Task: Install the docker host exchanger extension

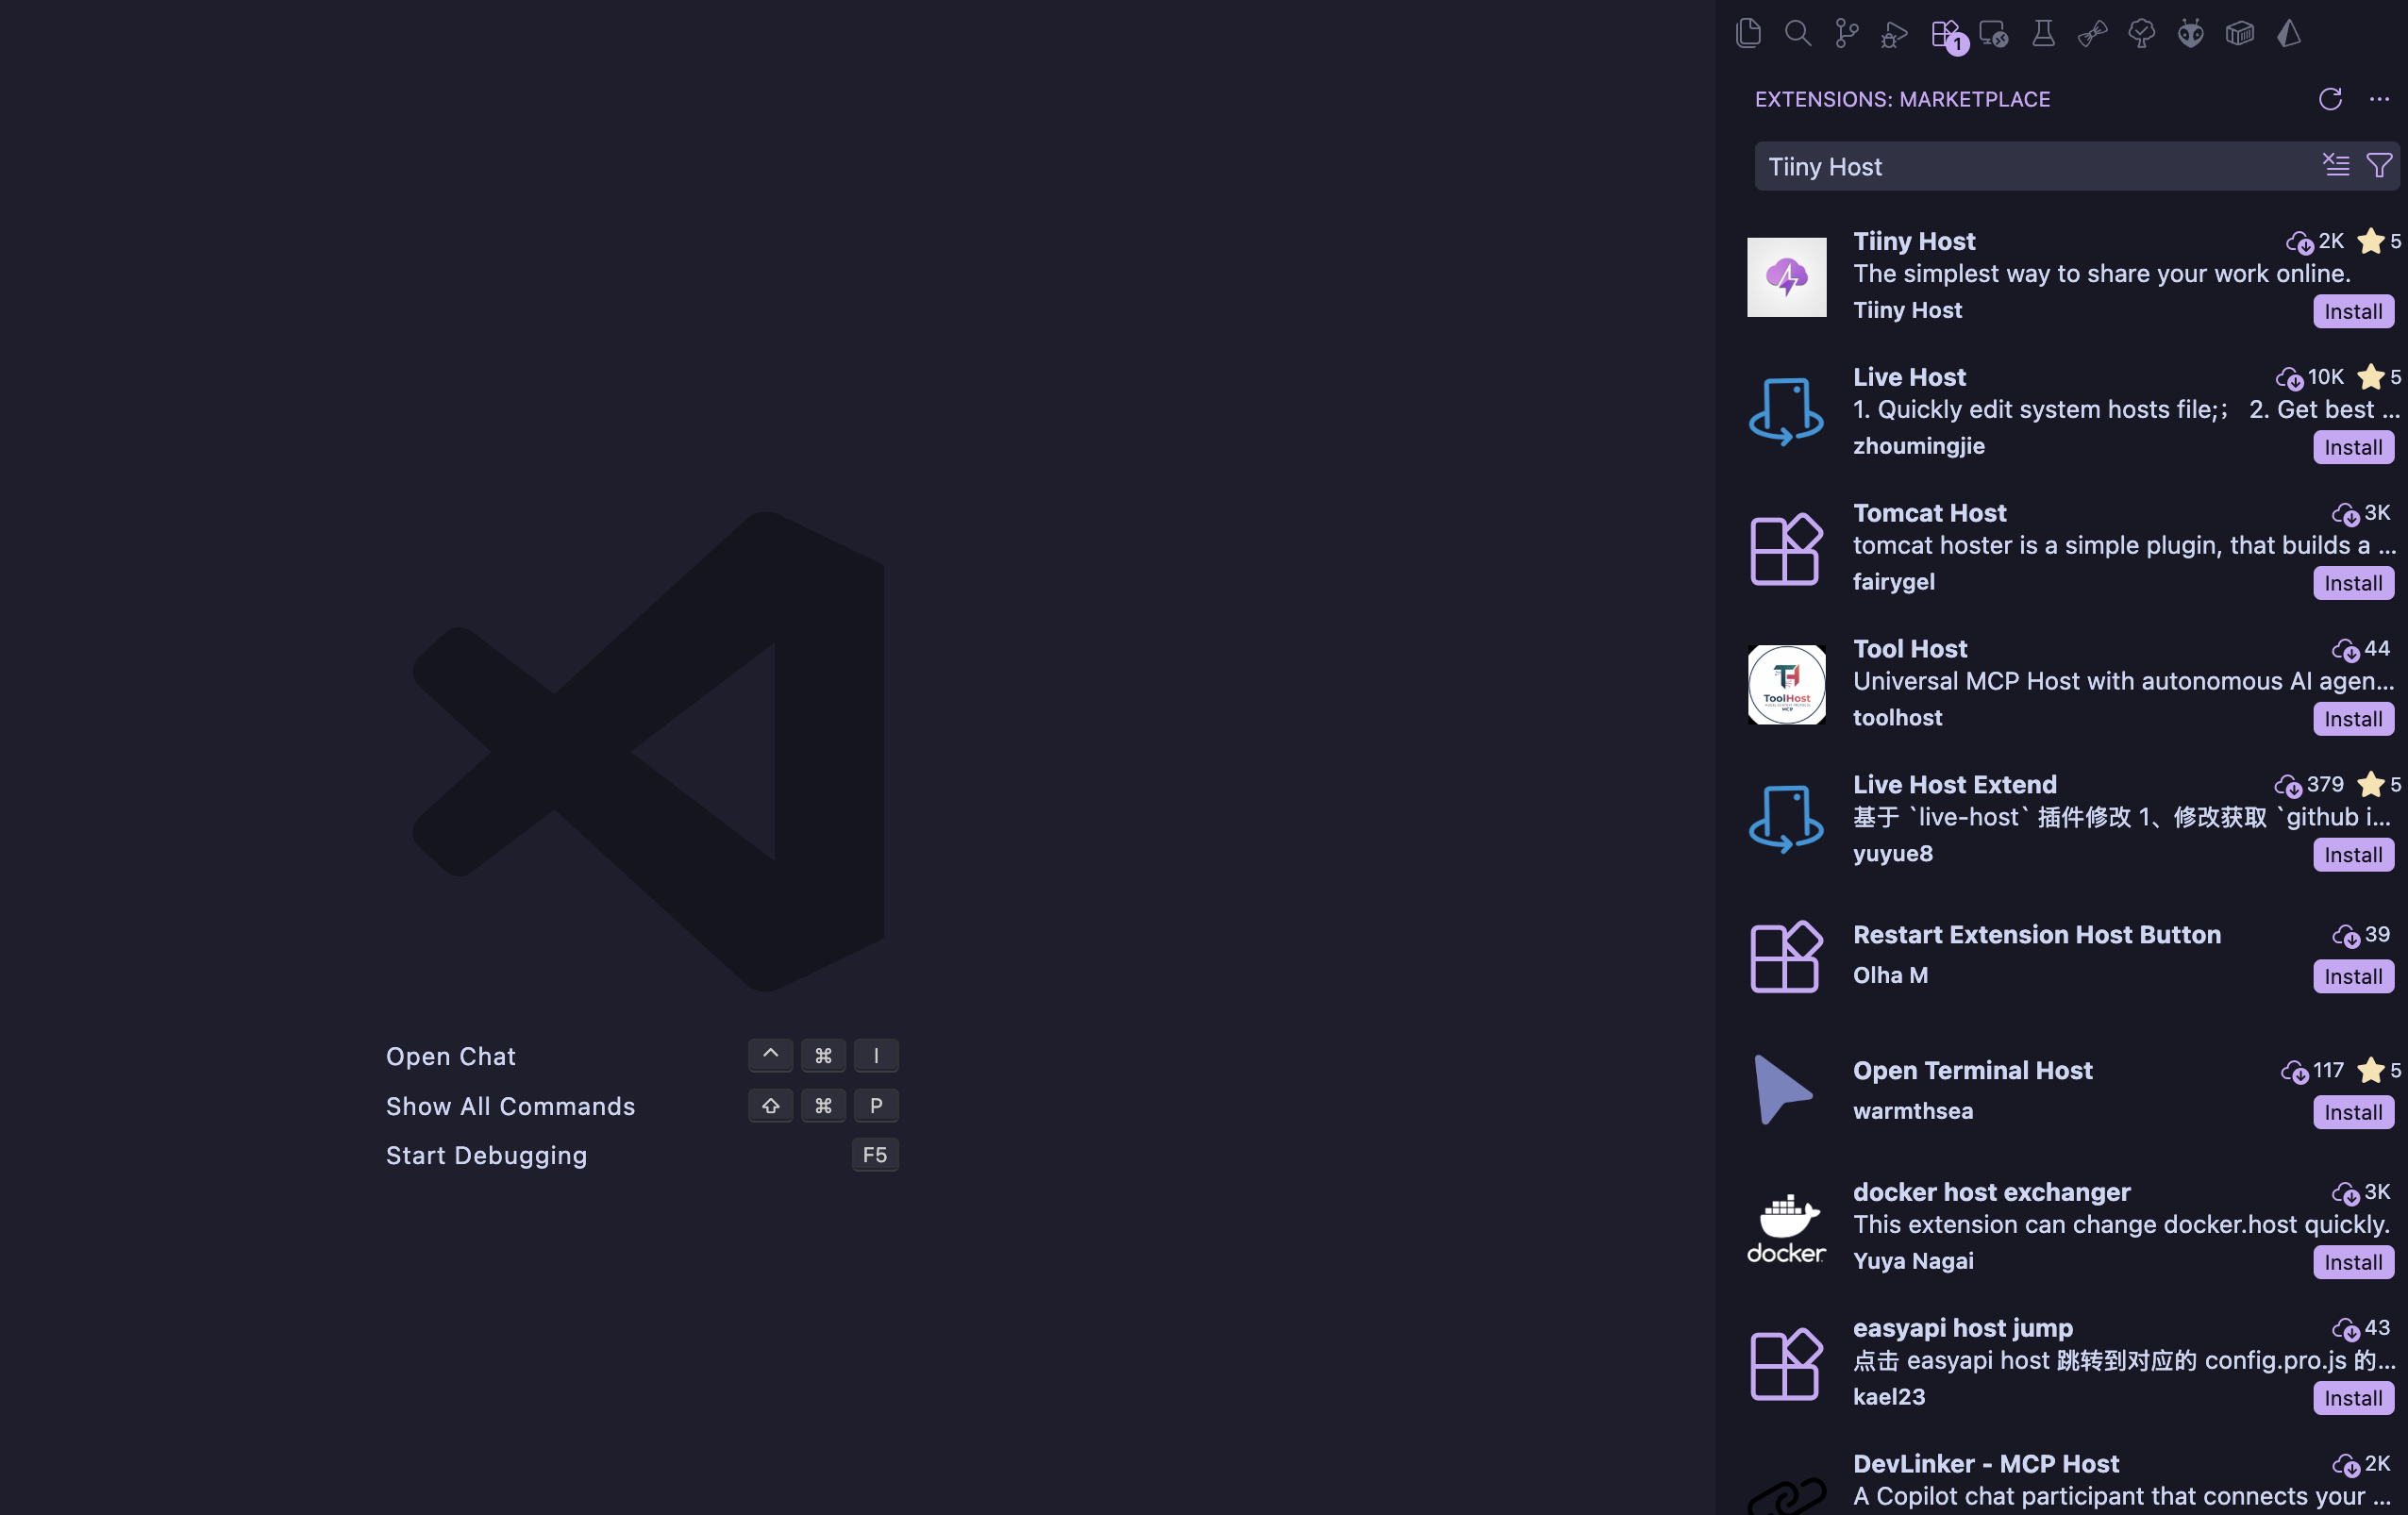Action: pos(2352,1262)
